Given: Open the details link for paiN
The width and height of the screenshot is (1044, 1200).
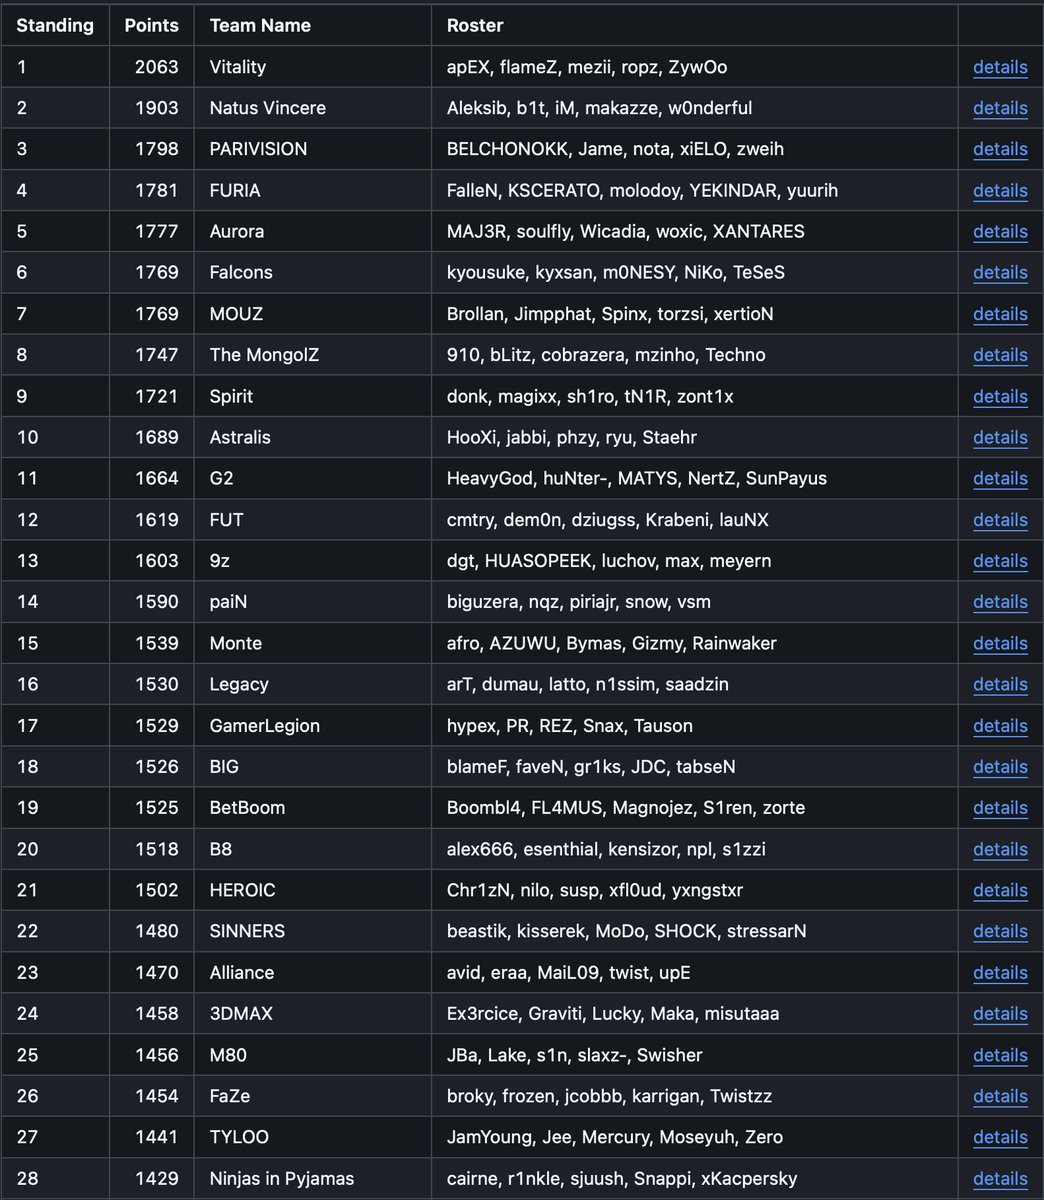Looking at the screenshot, I should (x=1000, y=602).
